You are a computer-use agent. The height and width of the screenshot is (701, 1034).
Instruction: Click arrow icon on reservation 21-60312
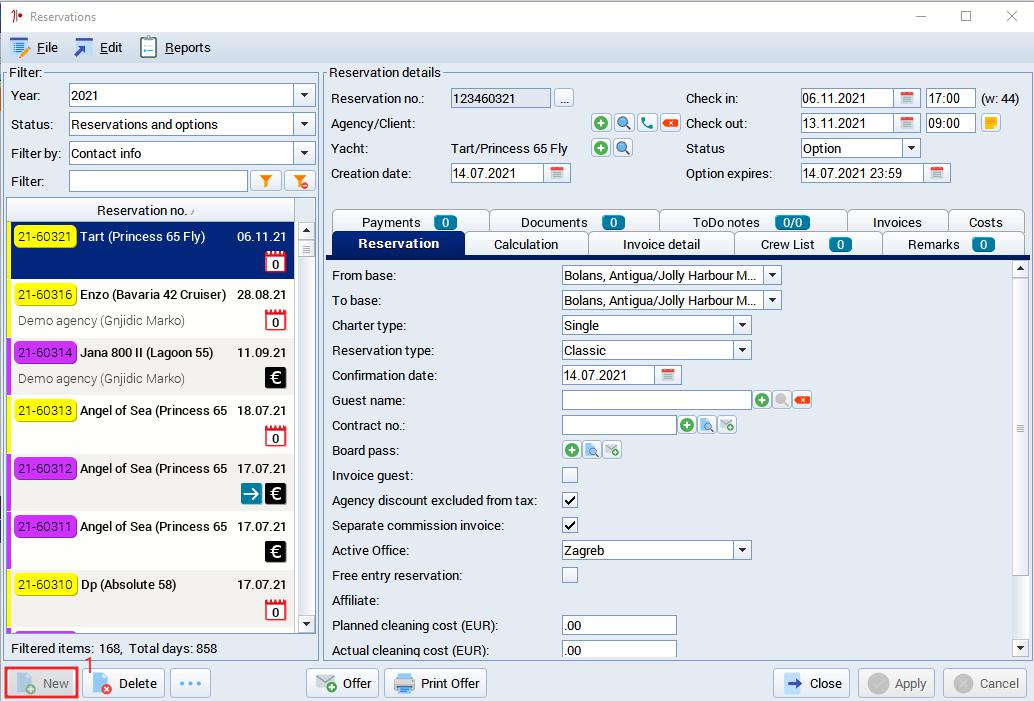click(x=251, y=494)
